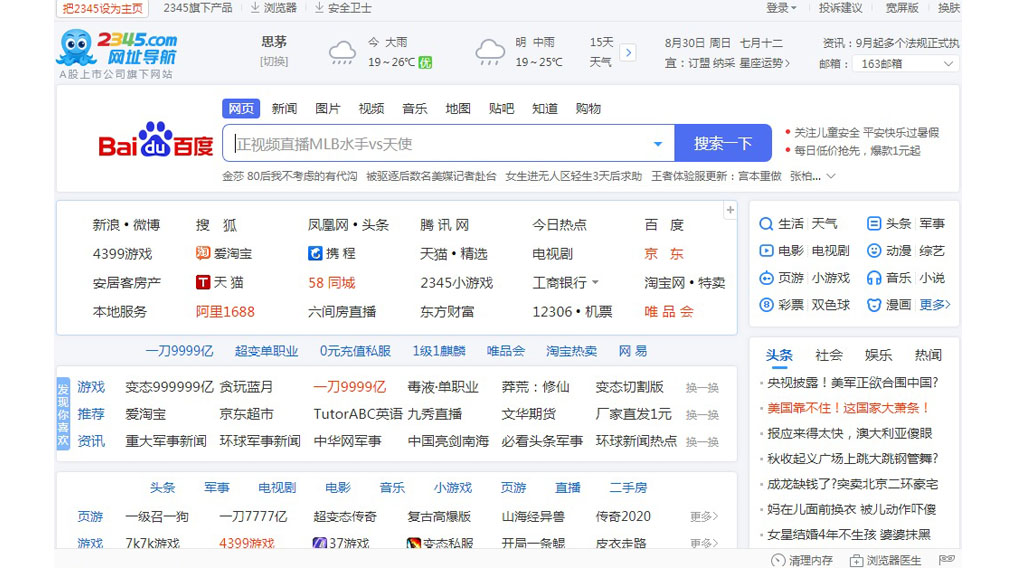Viewport: 1024px width, 570px height.
Task: Select 二手房 category link
Action: pyautogui.click(x=628, y=488)
